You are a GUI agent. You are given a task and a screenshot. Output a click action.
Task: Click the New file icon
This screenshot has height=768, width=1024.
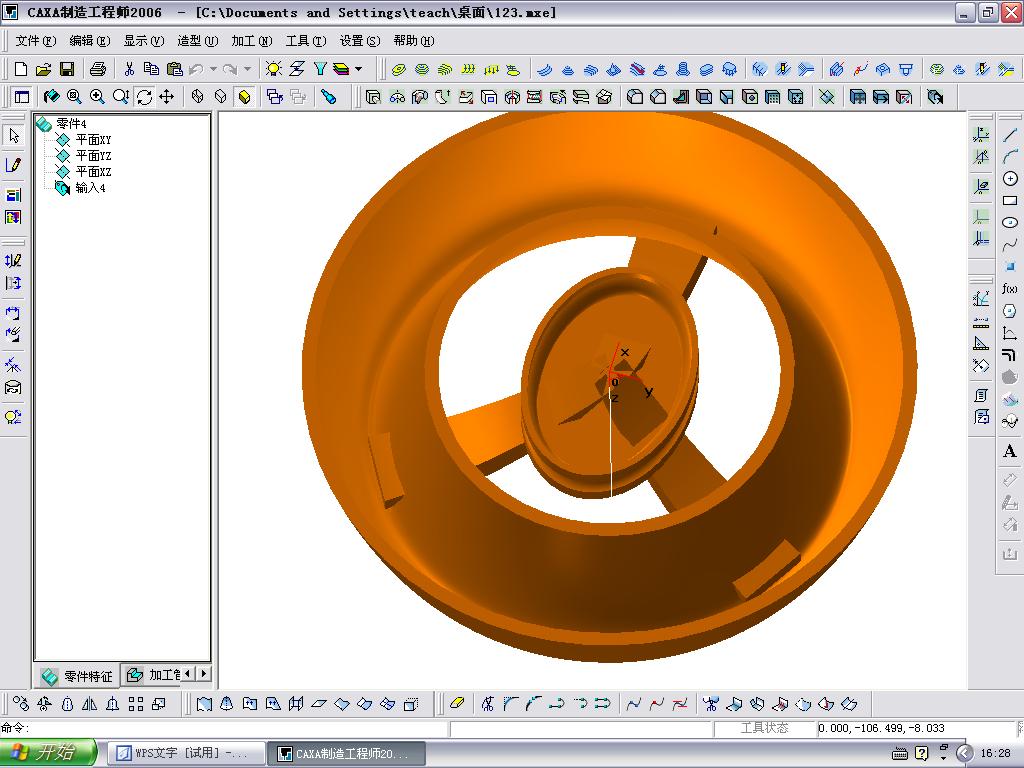[x=21, y=69]
